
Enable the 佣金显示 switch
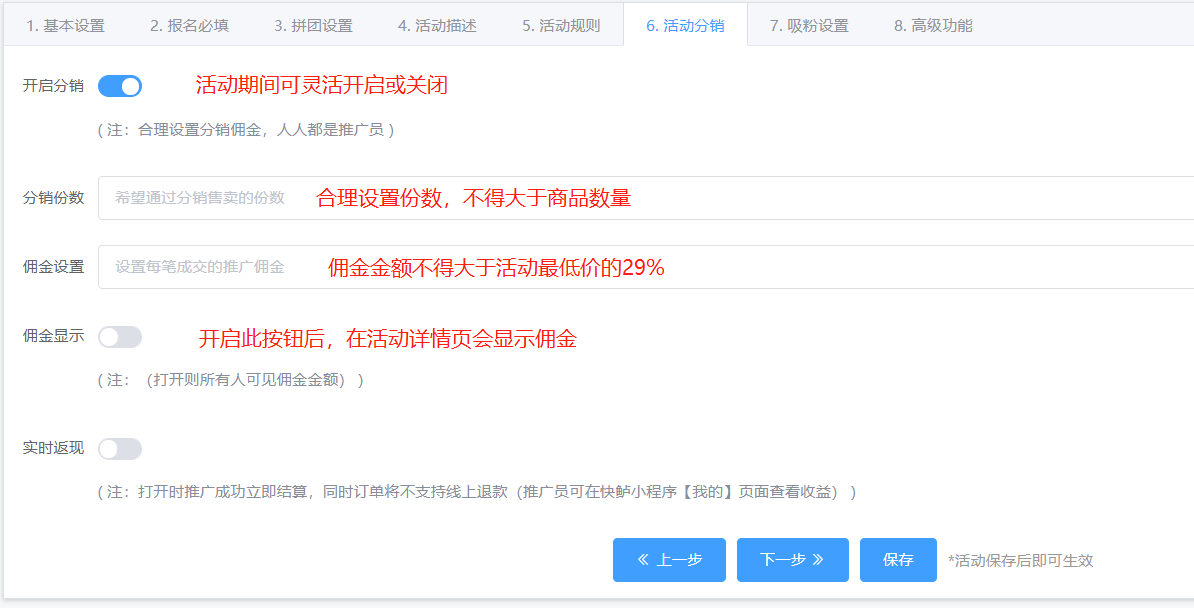120,337
